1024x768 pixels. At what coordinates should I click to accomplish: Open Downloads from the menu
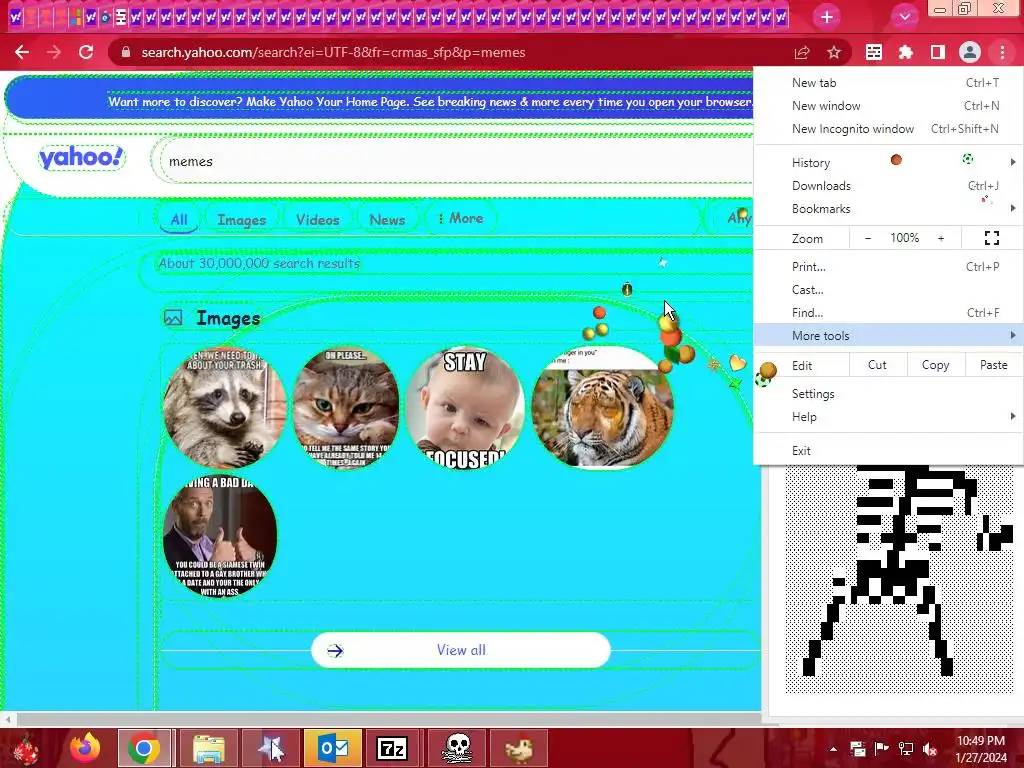point(888,186)
